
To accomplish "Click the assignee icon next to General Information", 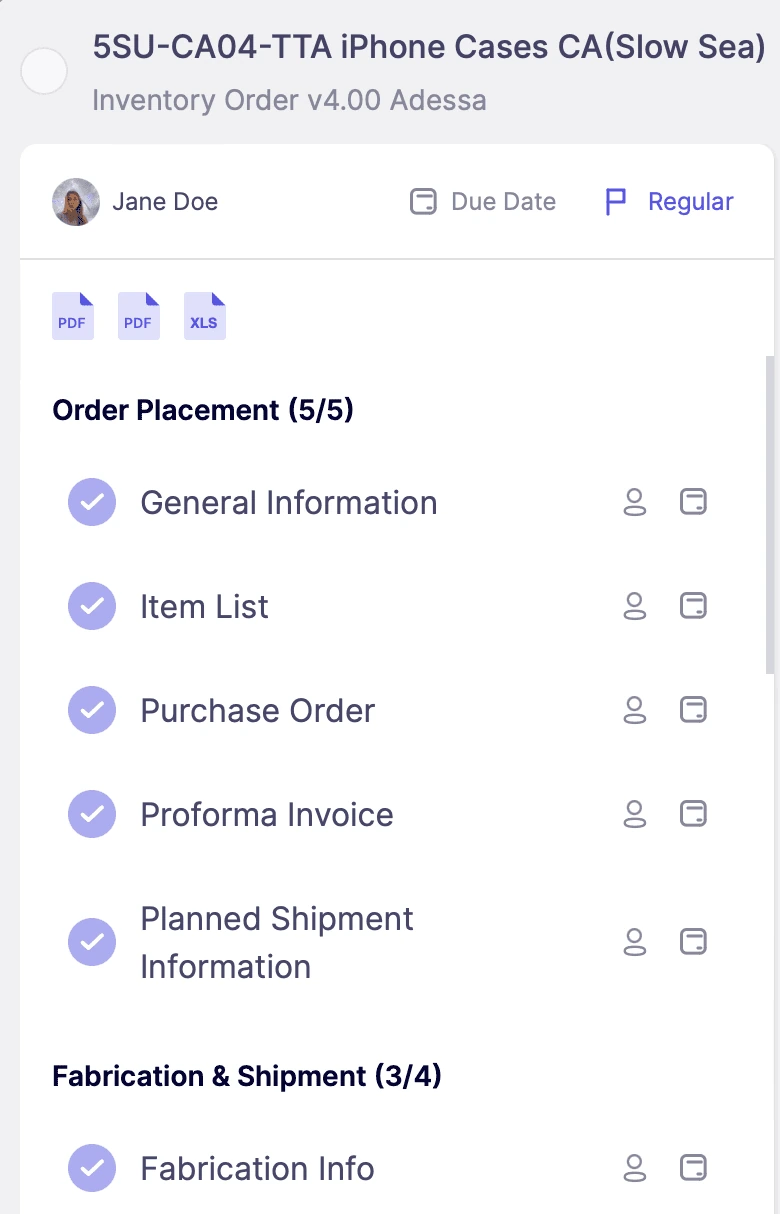I will tap(634, 503).
